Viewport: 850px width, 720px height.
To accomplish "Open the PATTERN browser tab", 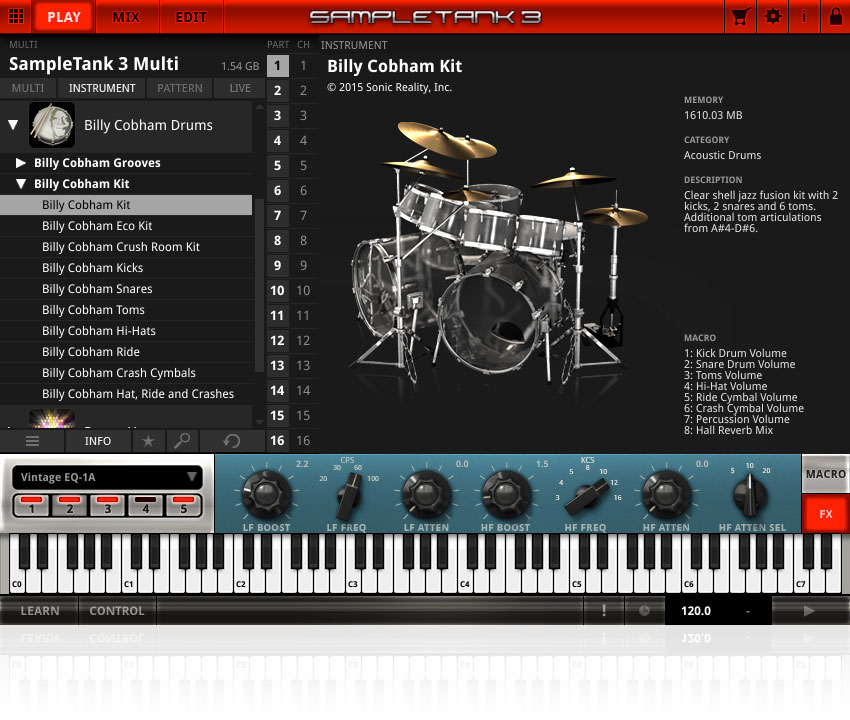I will [x=179, y=88].
